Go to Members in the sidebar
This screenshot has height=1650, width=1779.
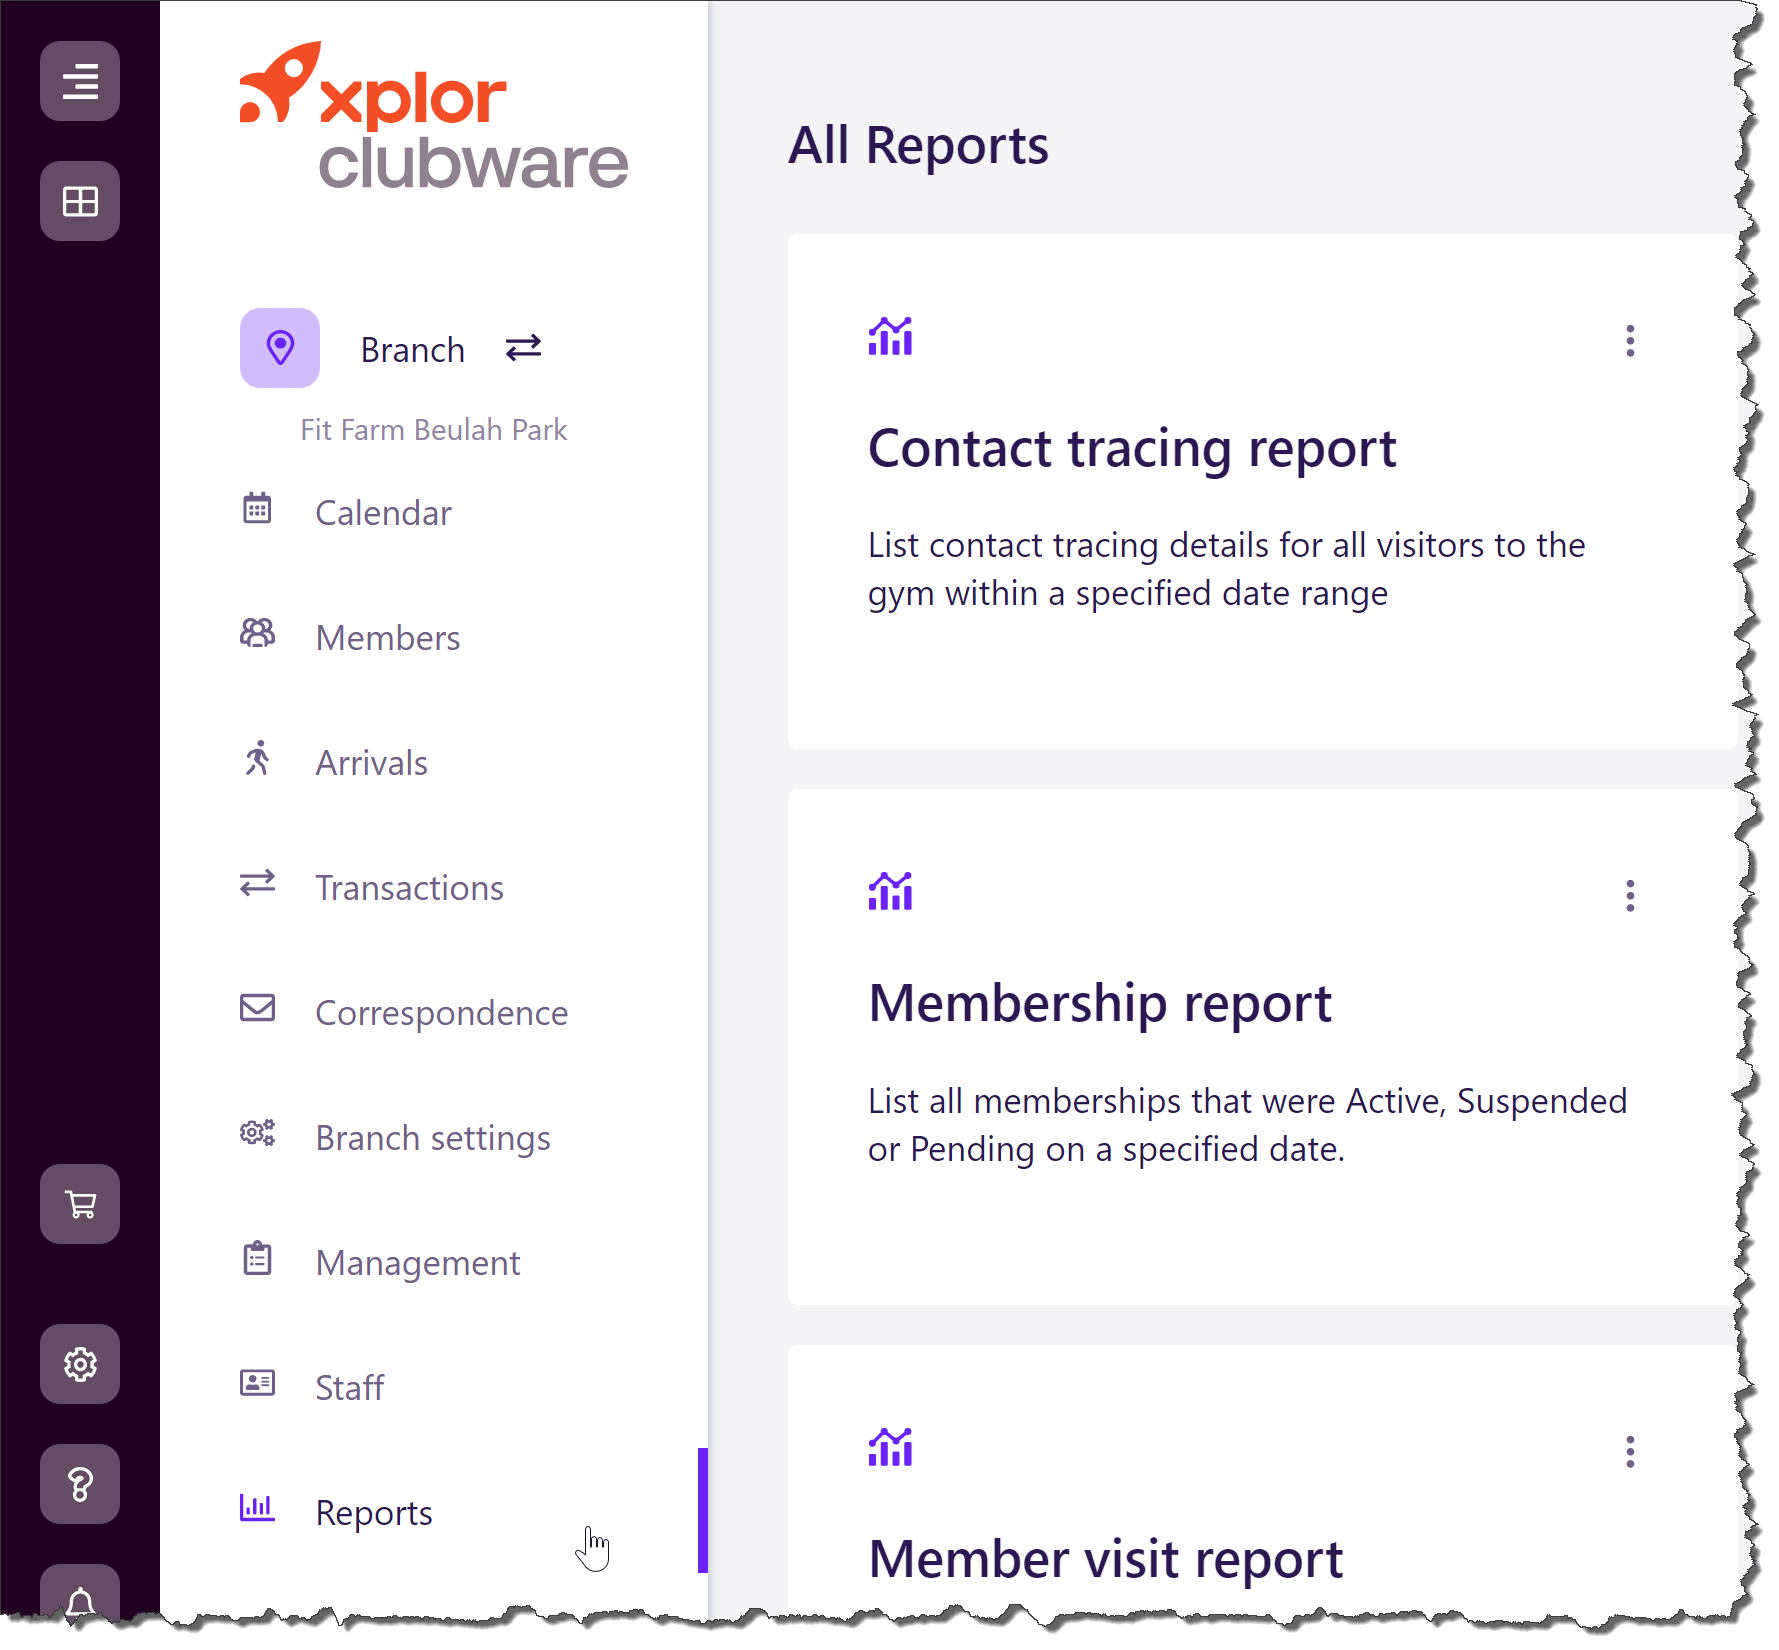click(388, 638)
